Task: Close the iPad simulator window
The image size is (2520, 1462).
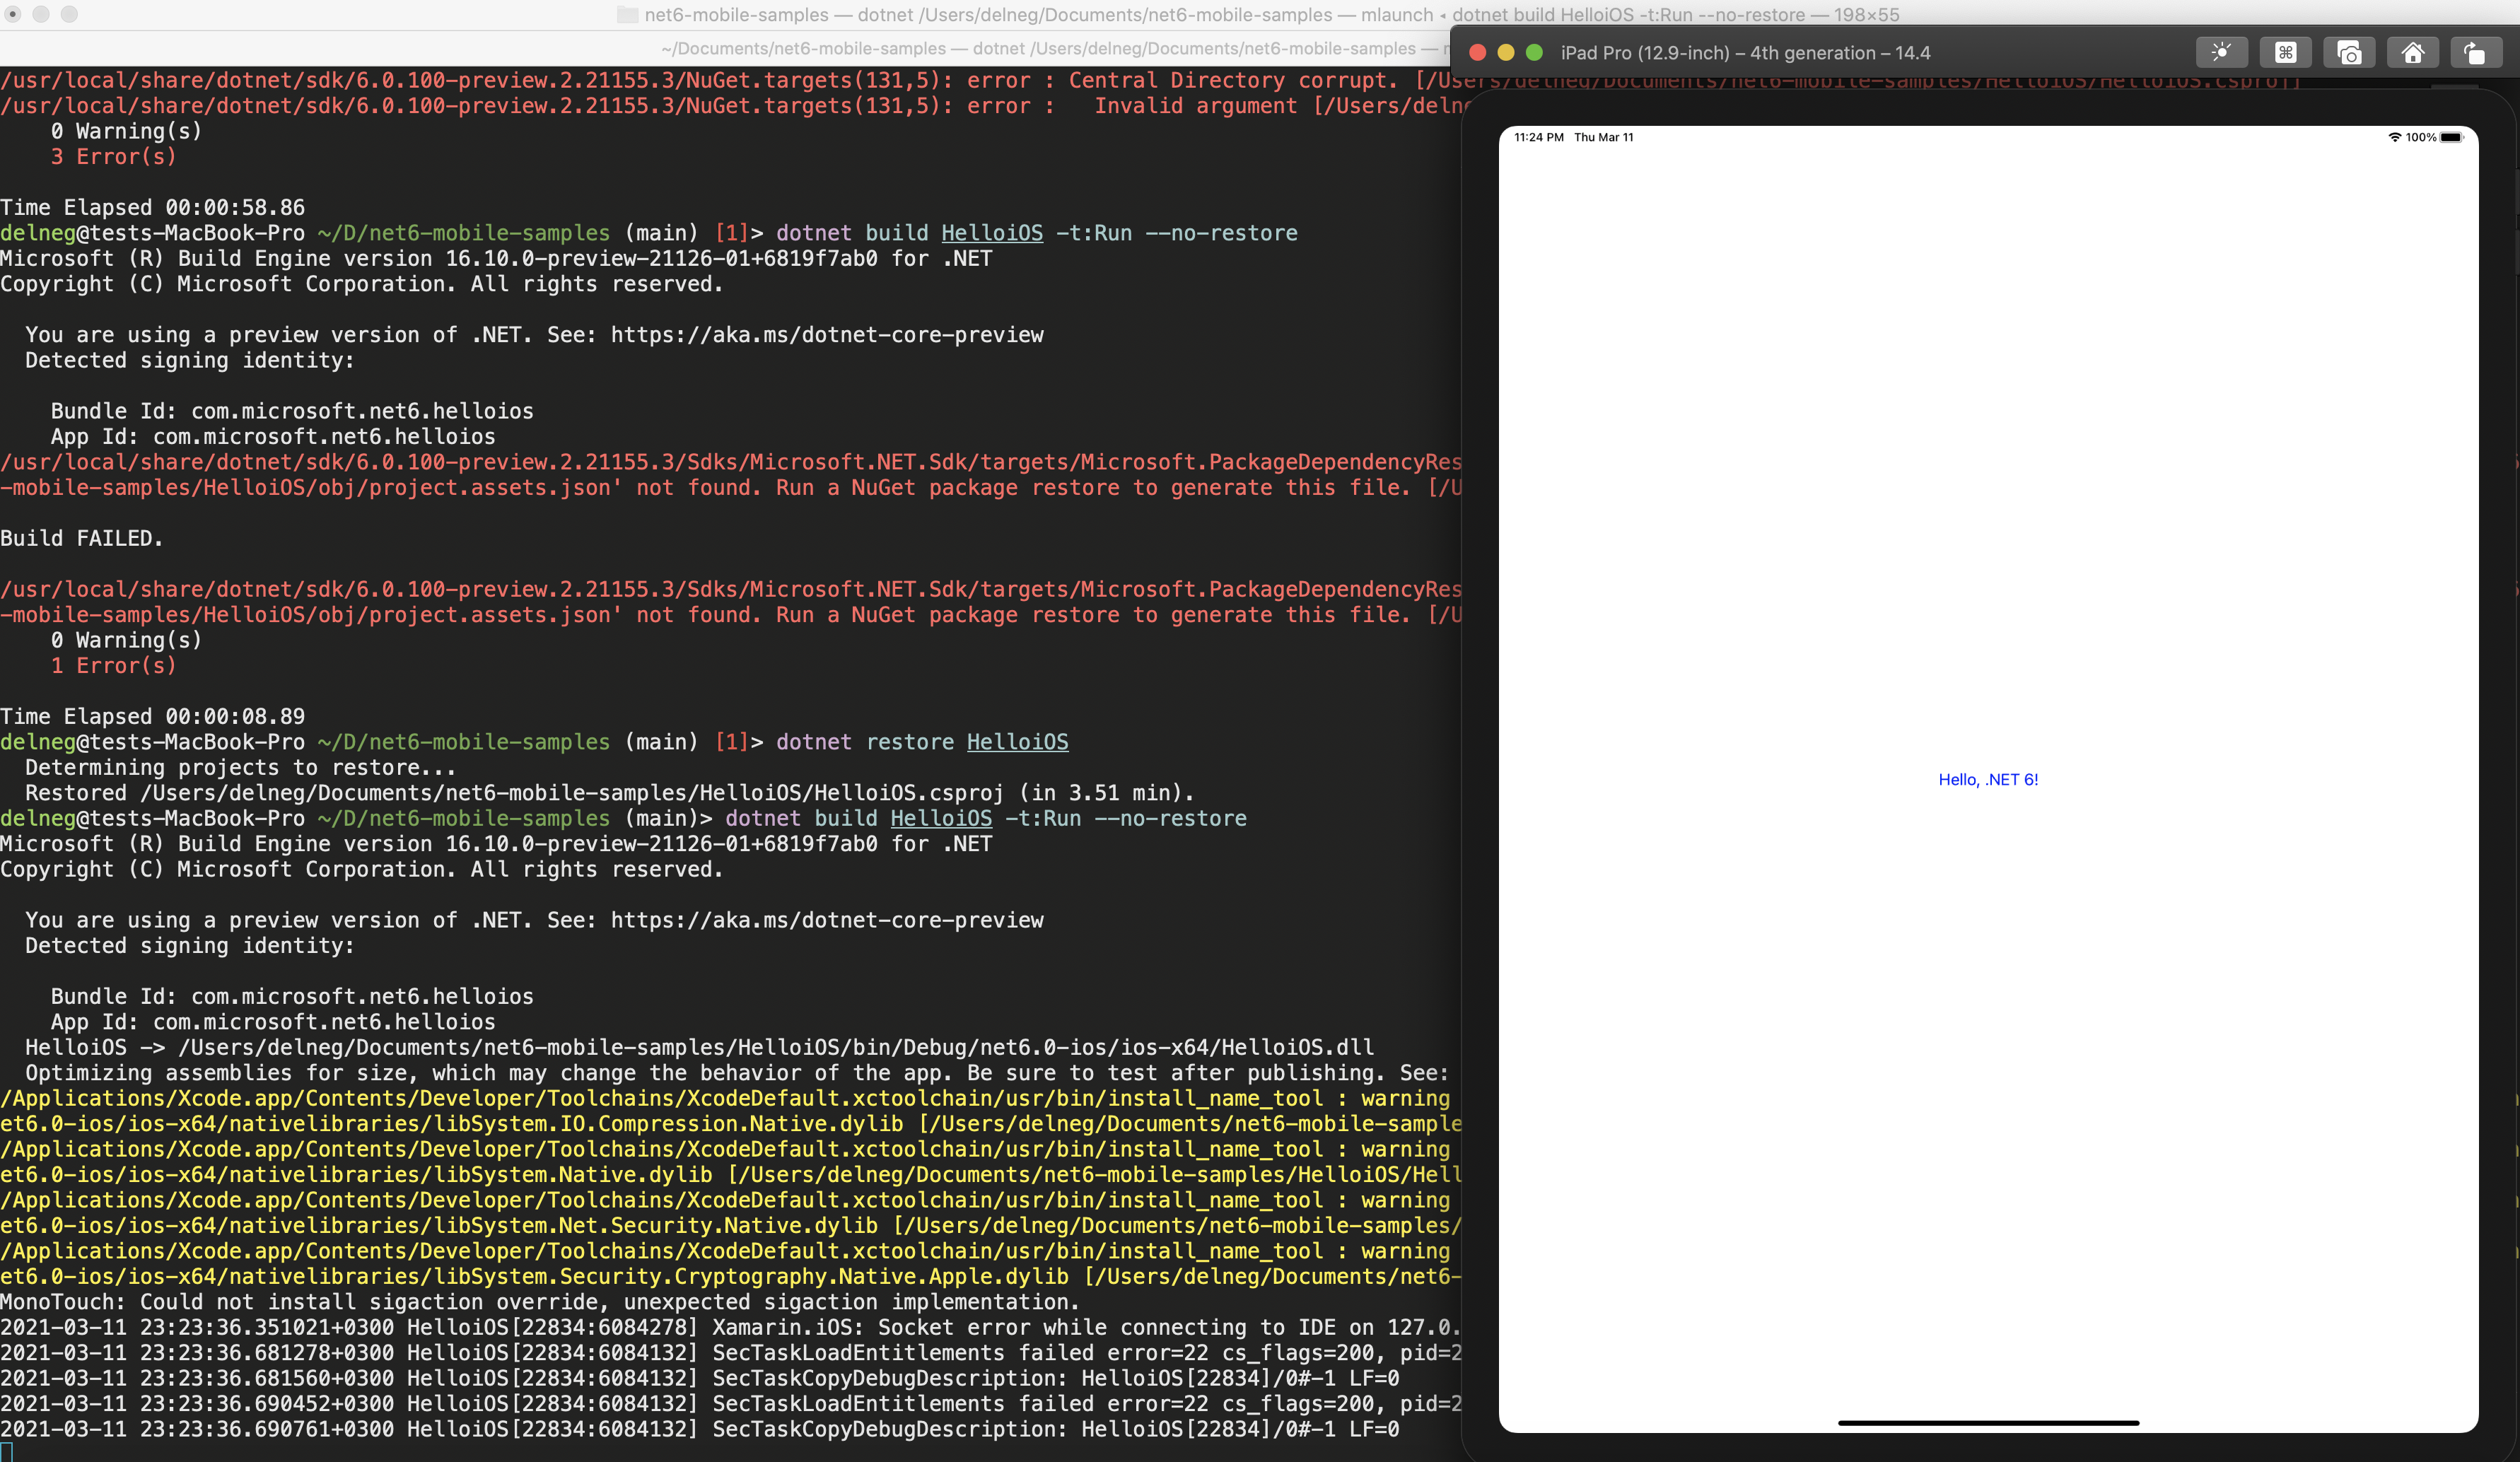Action: click(x=1477, y=53)
